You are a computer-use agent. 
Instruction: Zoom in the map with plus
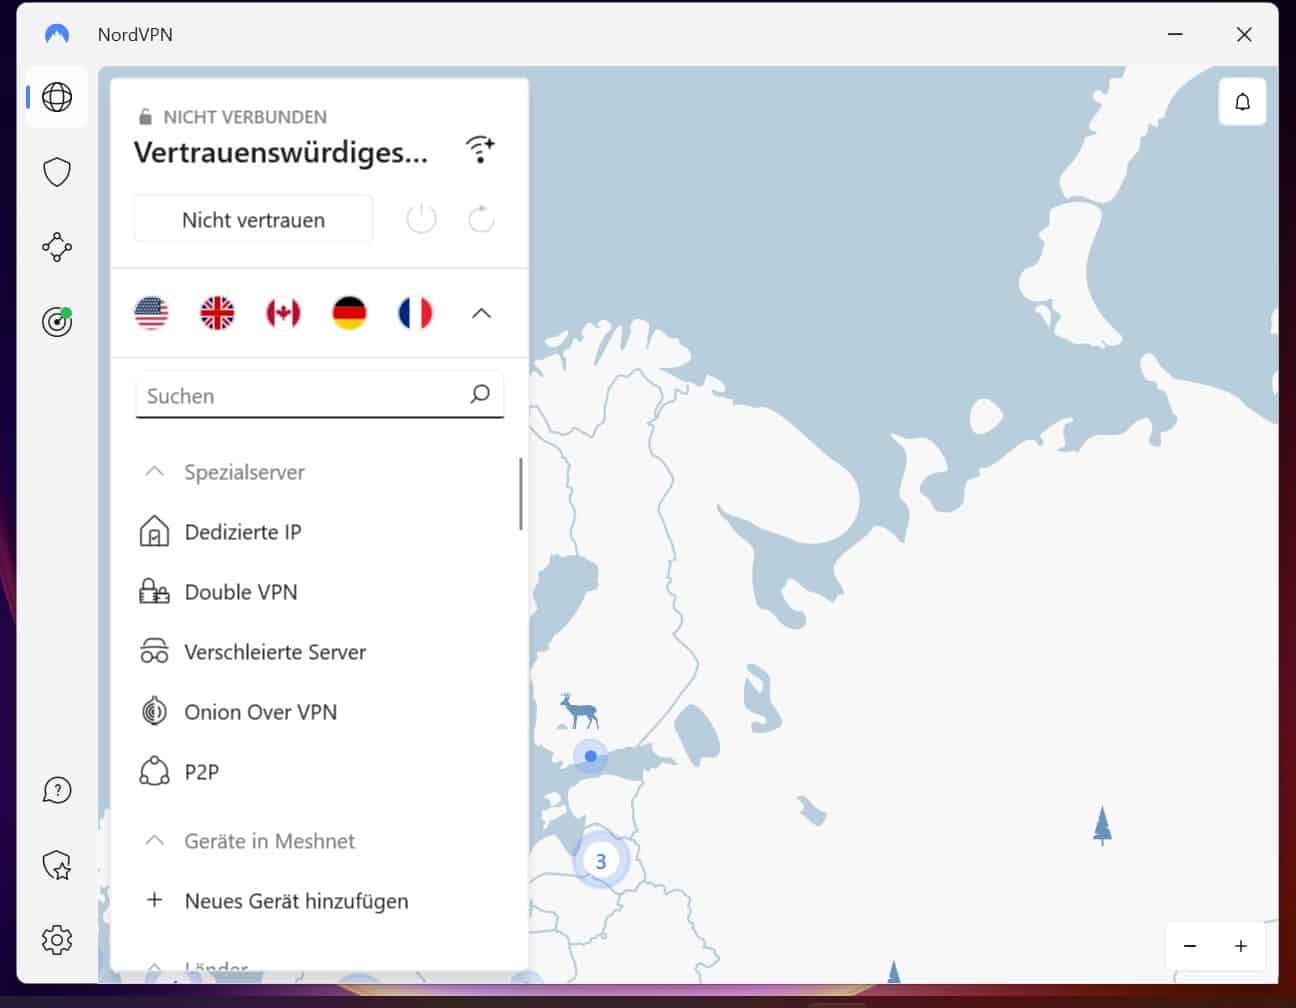(1240, 946)
